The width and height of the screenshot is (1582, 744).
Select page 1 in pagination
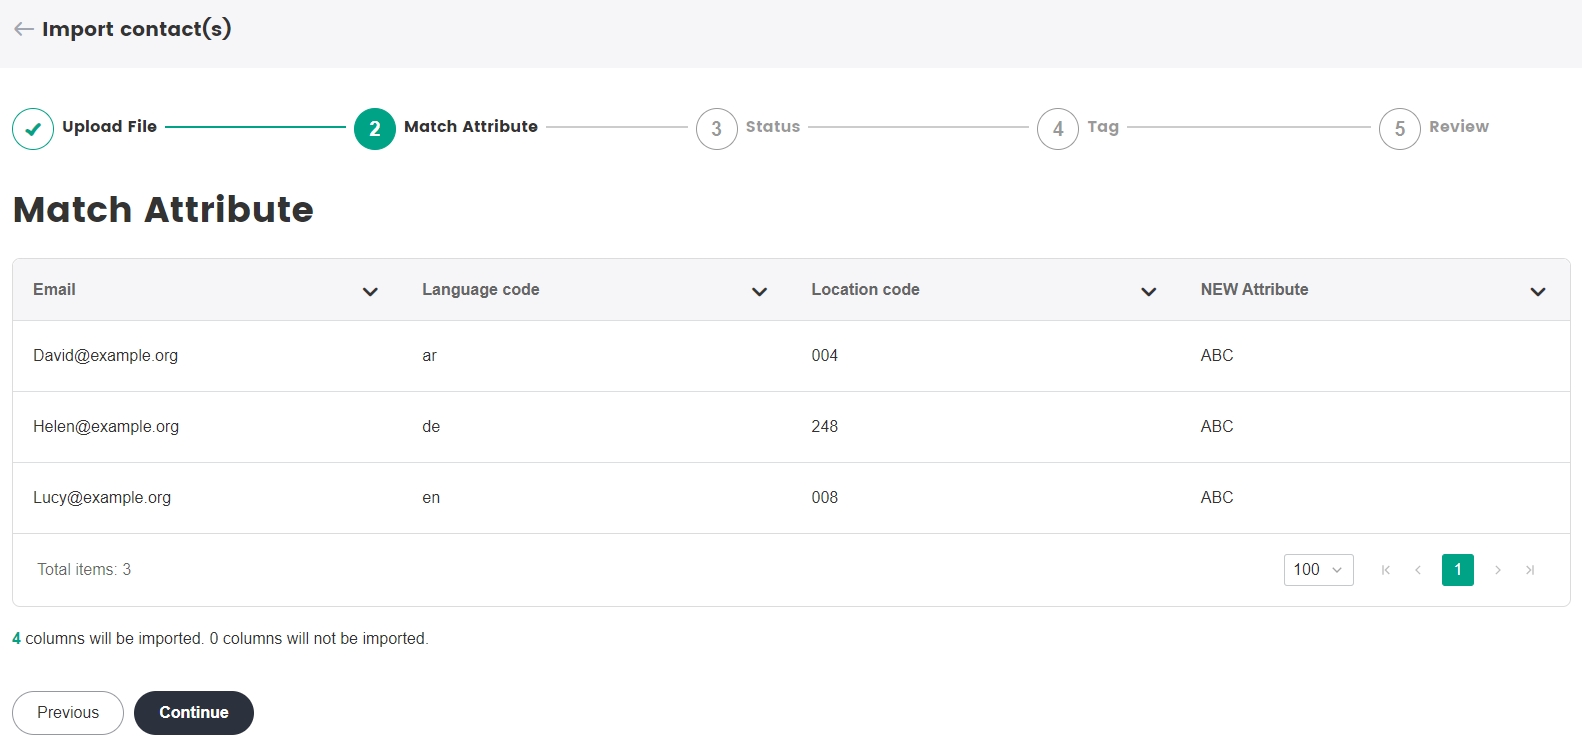click(x=1457, y=570)
